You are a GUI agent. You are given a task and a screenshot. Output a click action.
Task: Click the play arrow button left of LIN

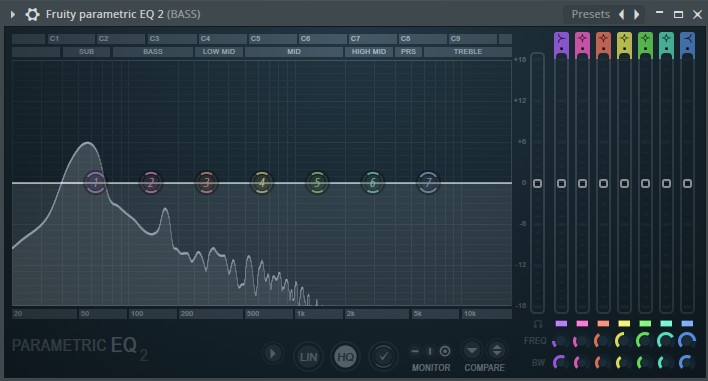[x=272, y=353]
